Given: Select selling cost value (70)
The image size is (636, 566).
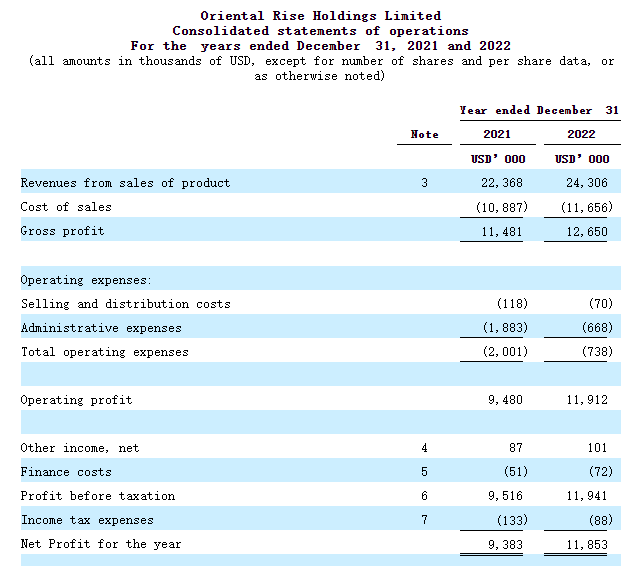Looking at the screenshot, I should point(601,303).
